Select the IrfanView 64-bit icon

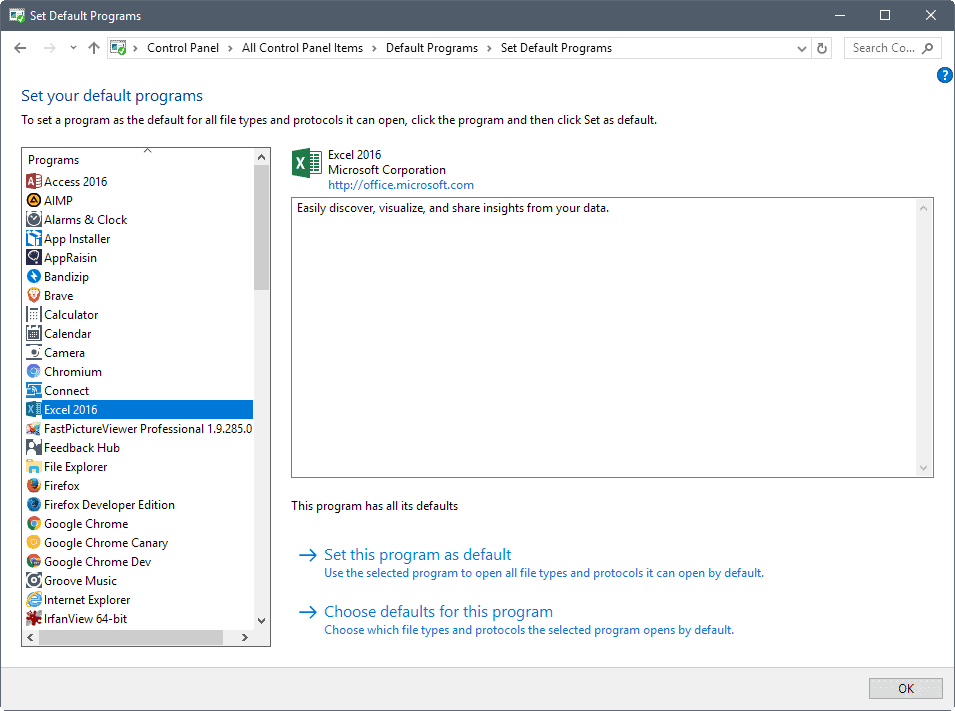tap(34, 618)
